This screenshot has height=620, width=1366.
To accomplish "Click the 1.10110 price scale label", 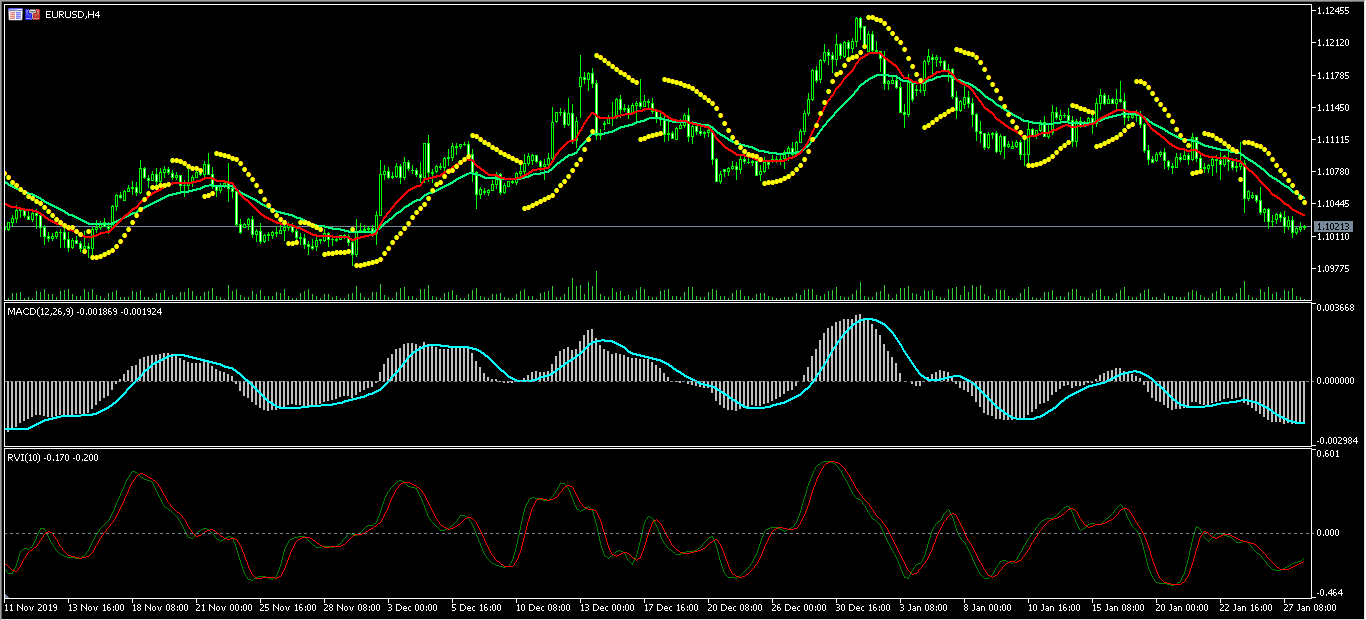I will [x=1334, y=237].
